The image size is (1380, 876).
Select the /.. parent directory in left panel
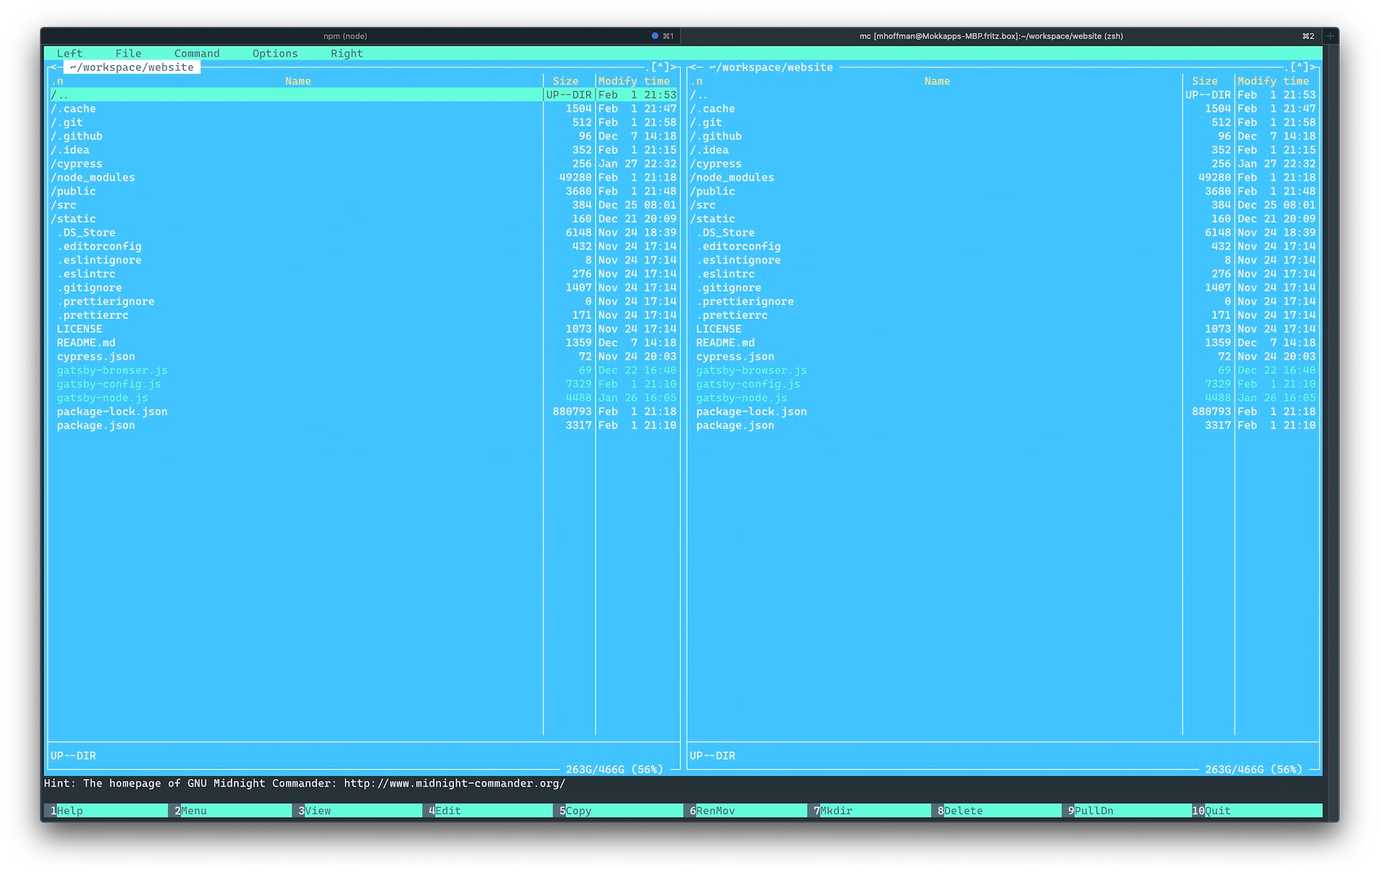point(363,95)
